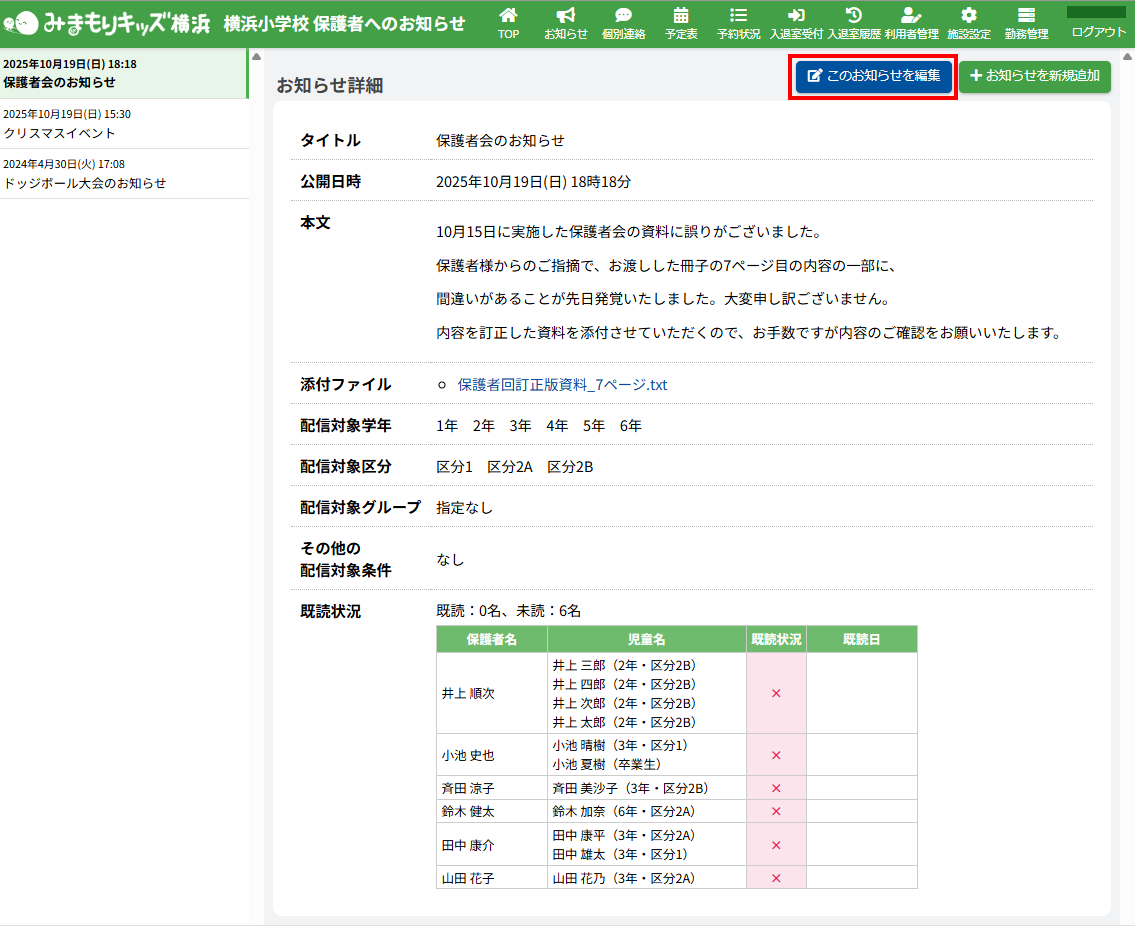Screen dimensions: 1135x926
Task: Open 入退室受付 door icon
Action: click(x=796, y=16)
